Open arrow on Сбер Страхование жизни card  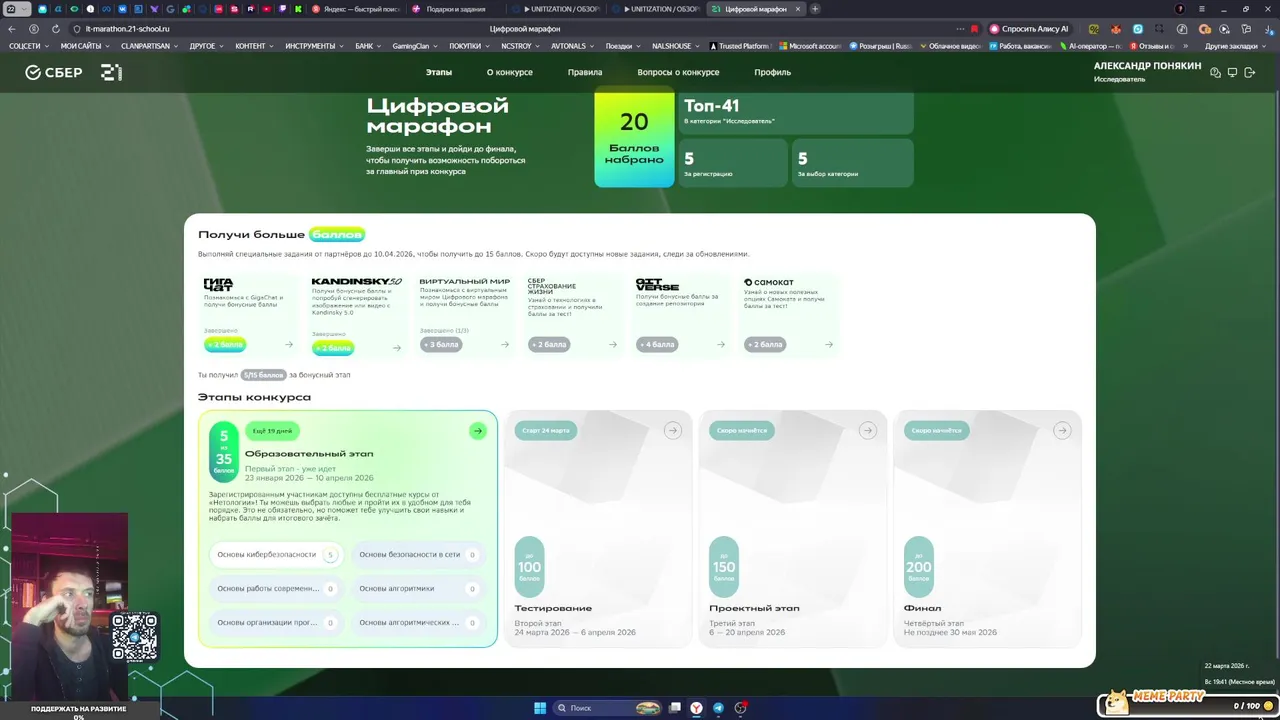613,344
